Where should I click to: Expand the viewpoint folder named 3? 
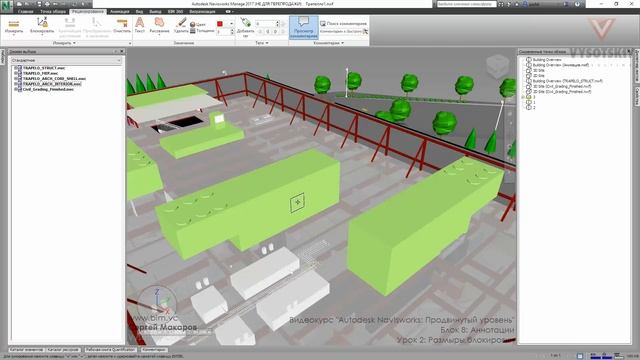[x=522, y=97]
